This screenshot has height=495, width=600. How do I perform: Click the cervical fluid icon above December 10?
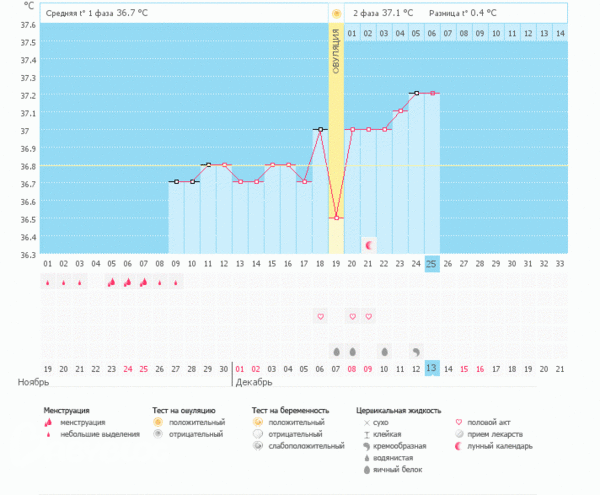(x=384, y=352)
